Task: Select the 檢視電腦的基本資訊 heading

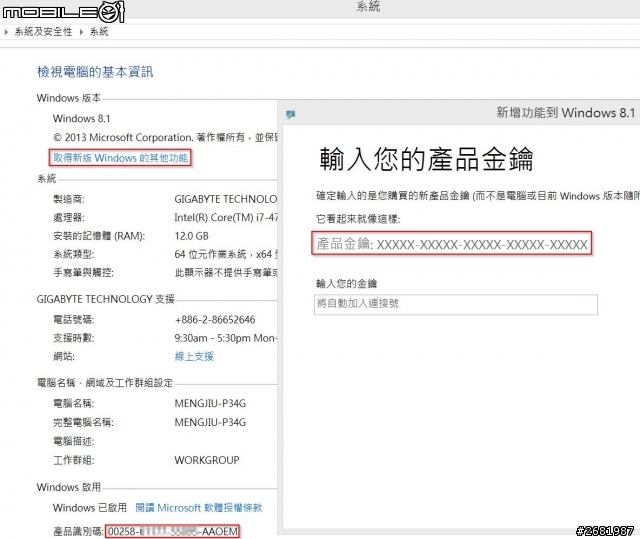Action: click(x=95, y=72)
